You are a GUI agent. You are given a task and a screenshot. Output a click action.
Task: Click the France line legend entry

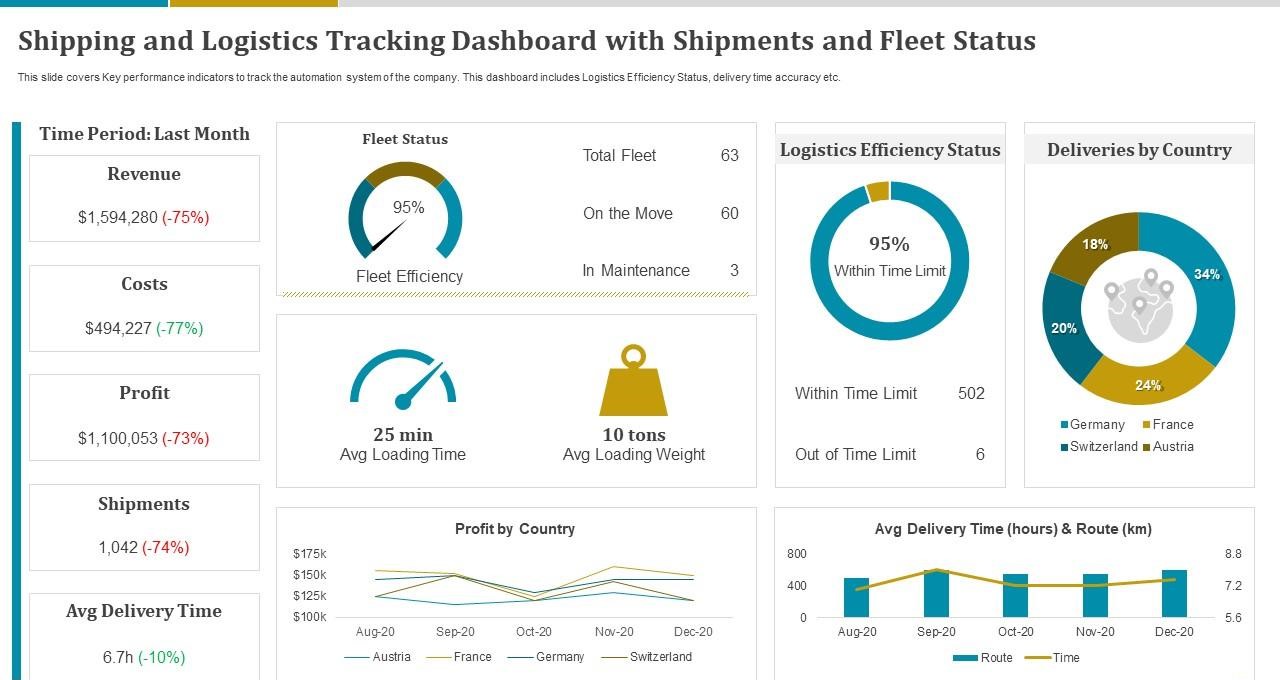tap(458, 657)
